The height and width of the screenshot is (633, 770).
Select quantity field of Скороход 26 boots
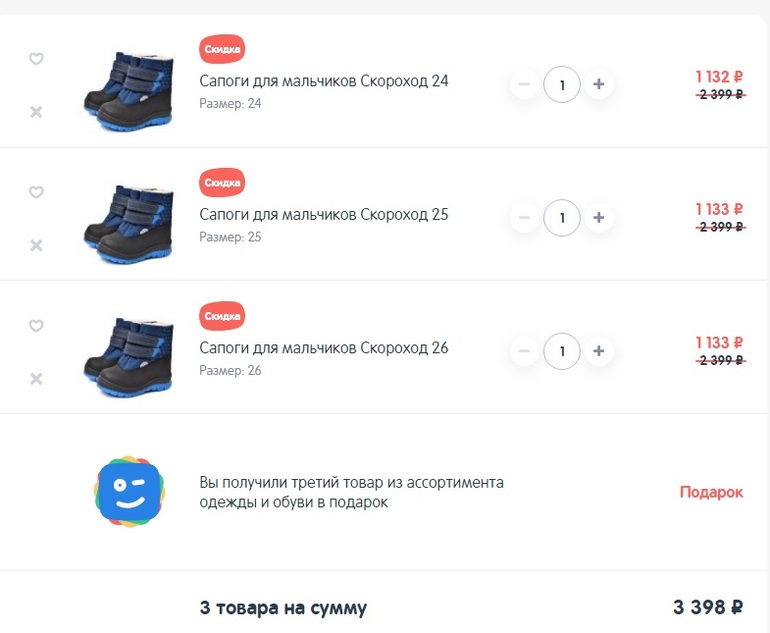pos(562,351)
